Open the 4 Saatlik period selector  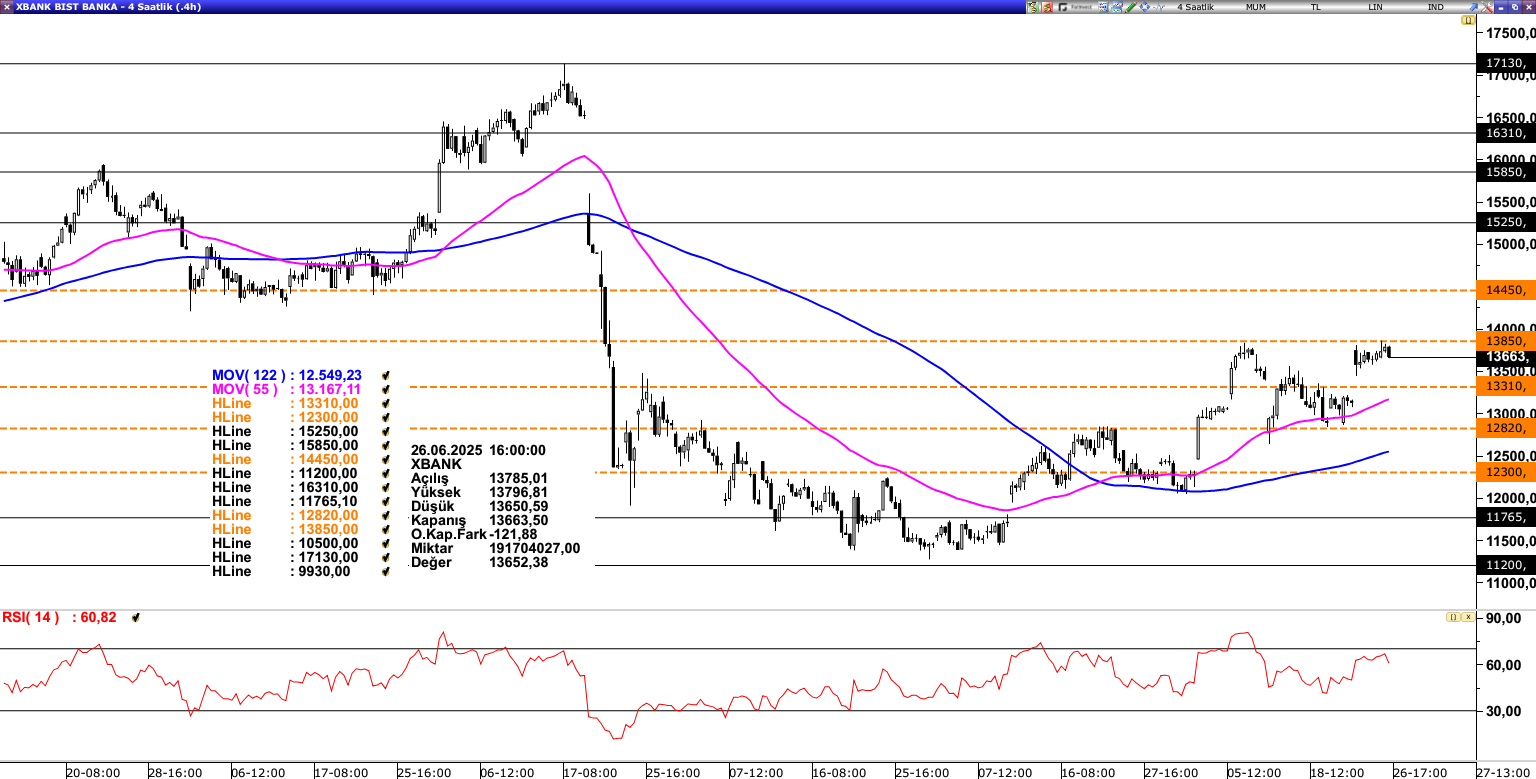pos(1195,7)
